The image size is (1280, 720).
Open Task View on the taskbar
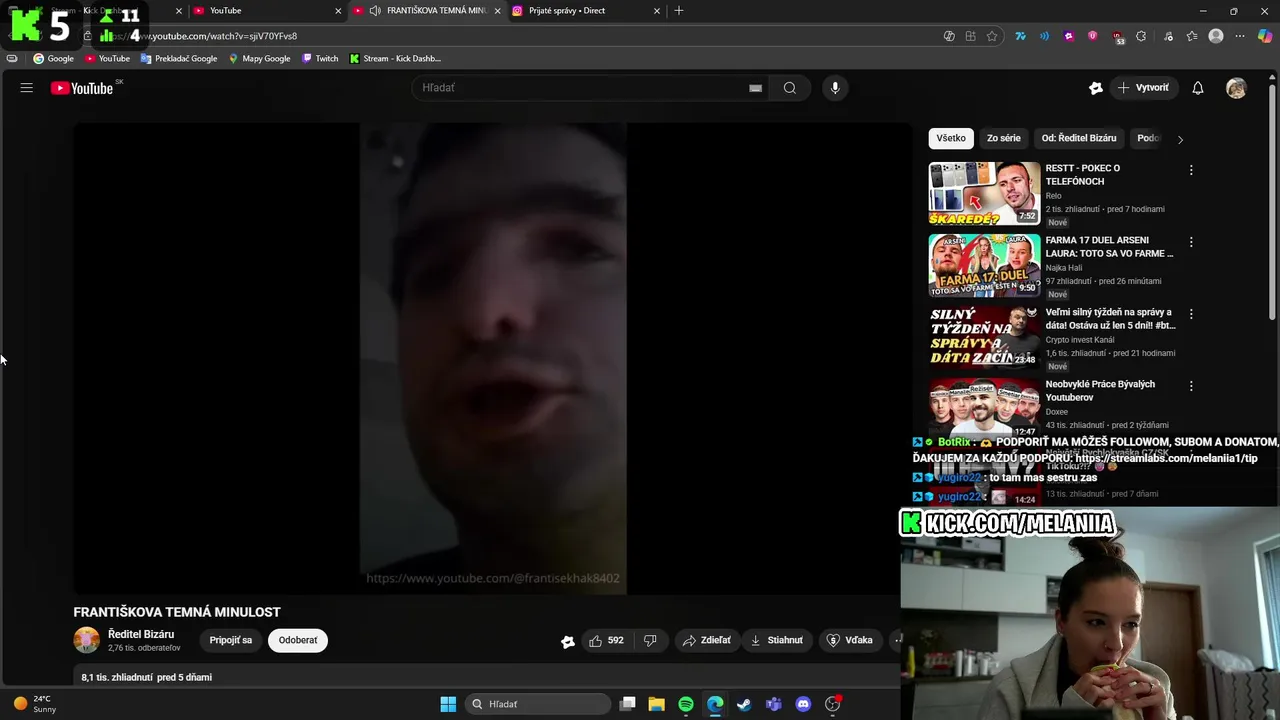[627, 704]
